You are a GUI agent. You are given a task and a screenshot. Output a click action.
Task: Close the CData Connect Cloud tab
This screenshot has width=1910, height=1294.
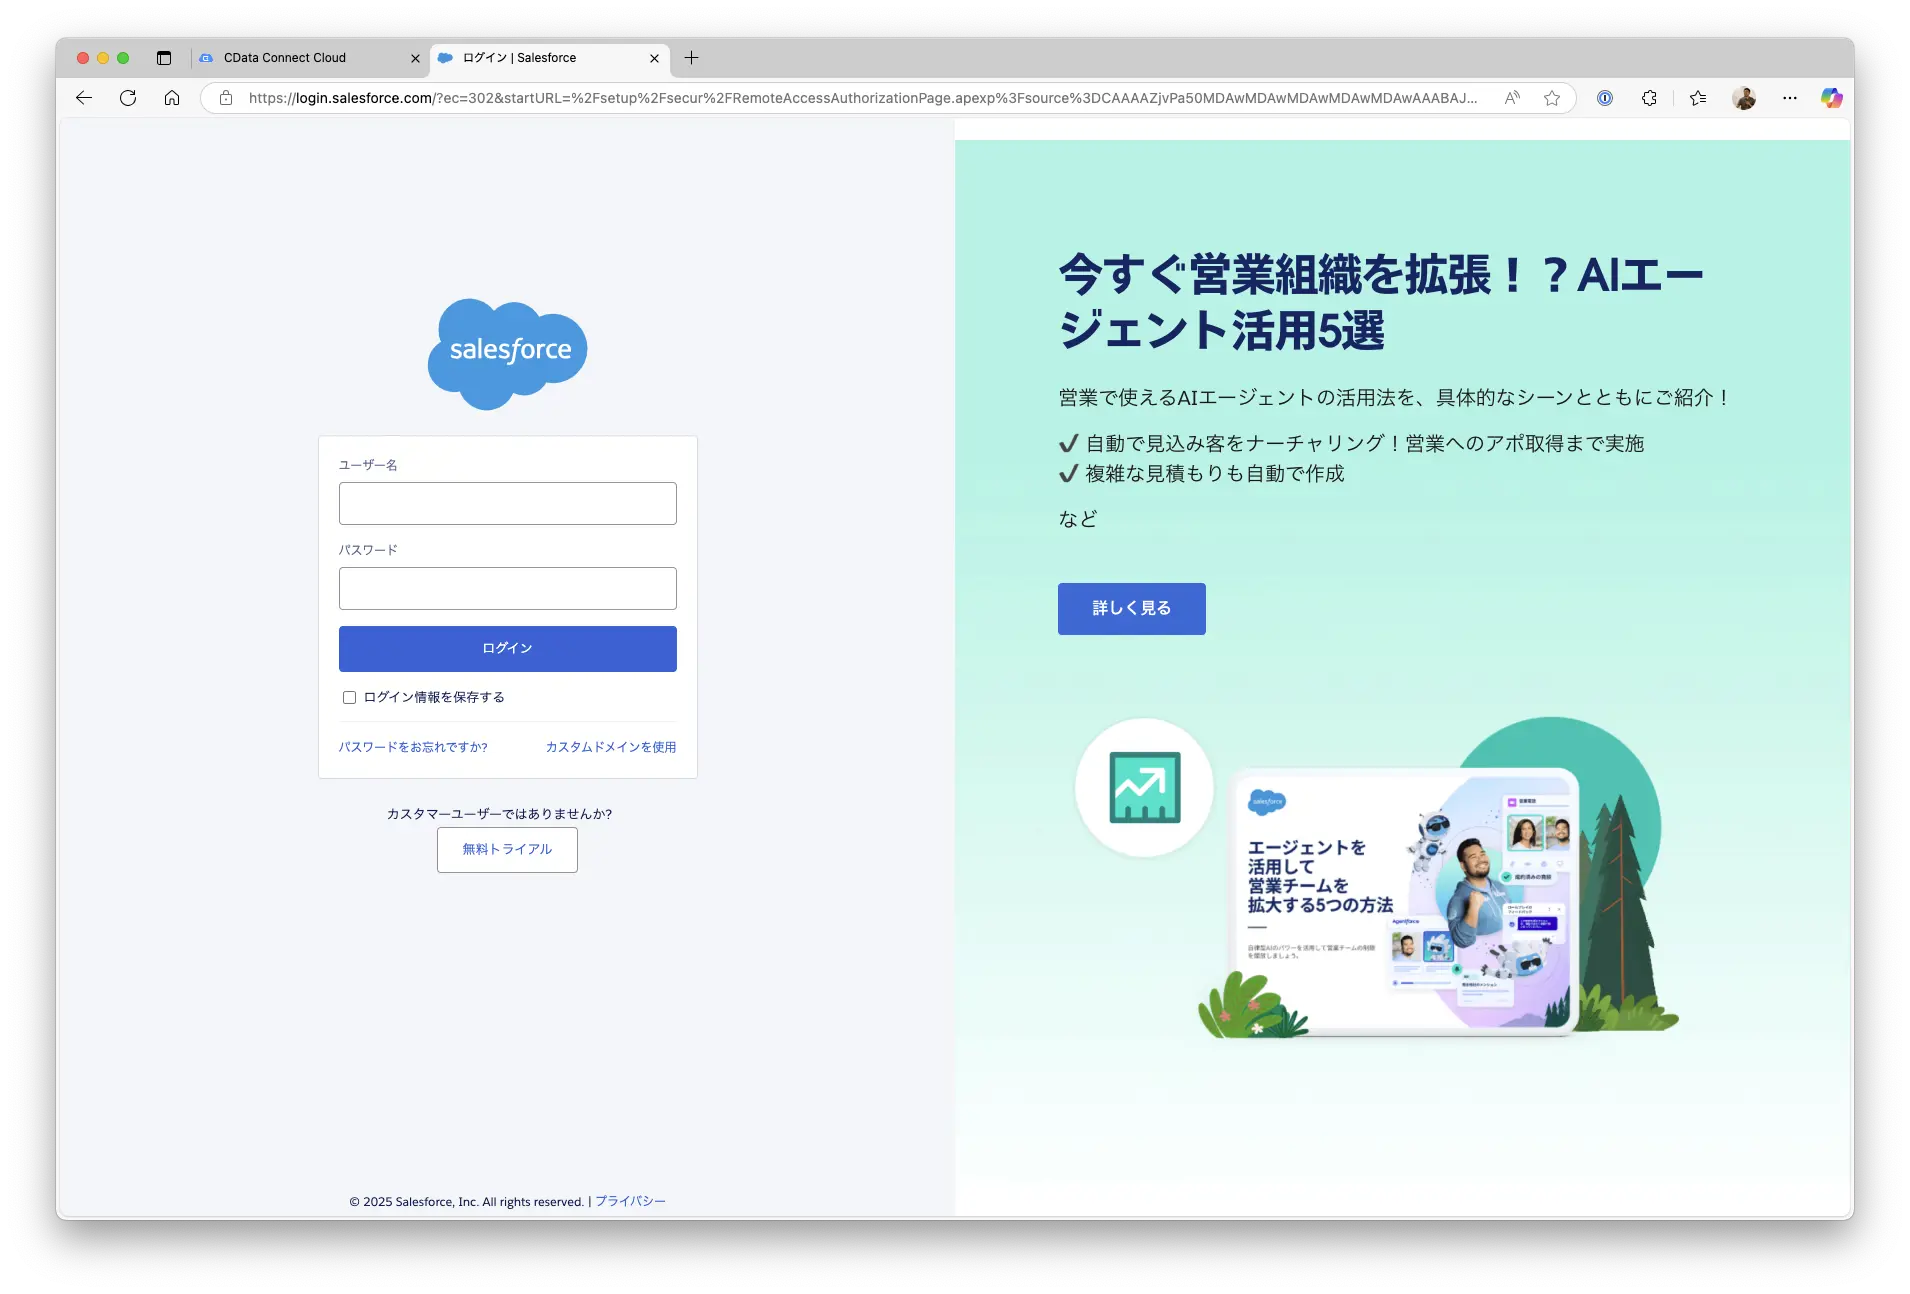click(x=415, y=59)
